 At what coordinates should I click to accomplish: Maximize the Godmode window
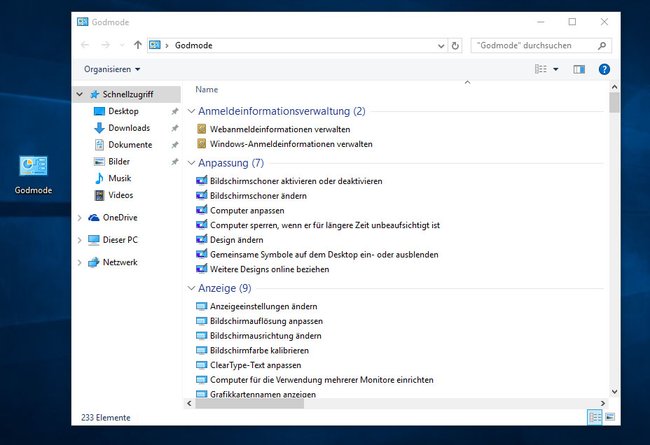pyautogui.click(x=572, y=22)
